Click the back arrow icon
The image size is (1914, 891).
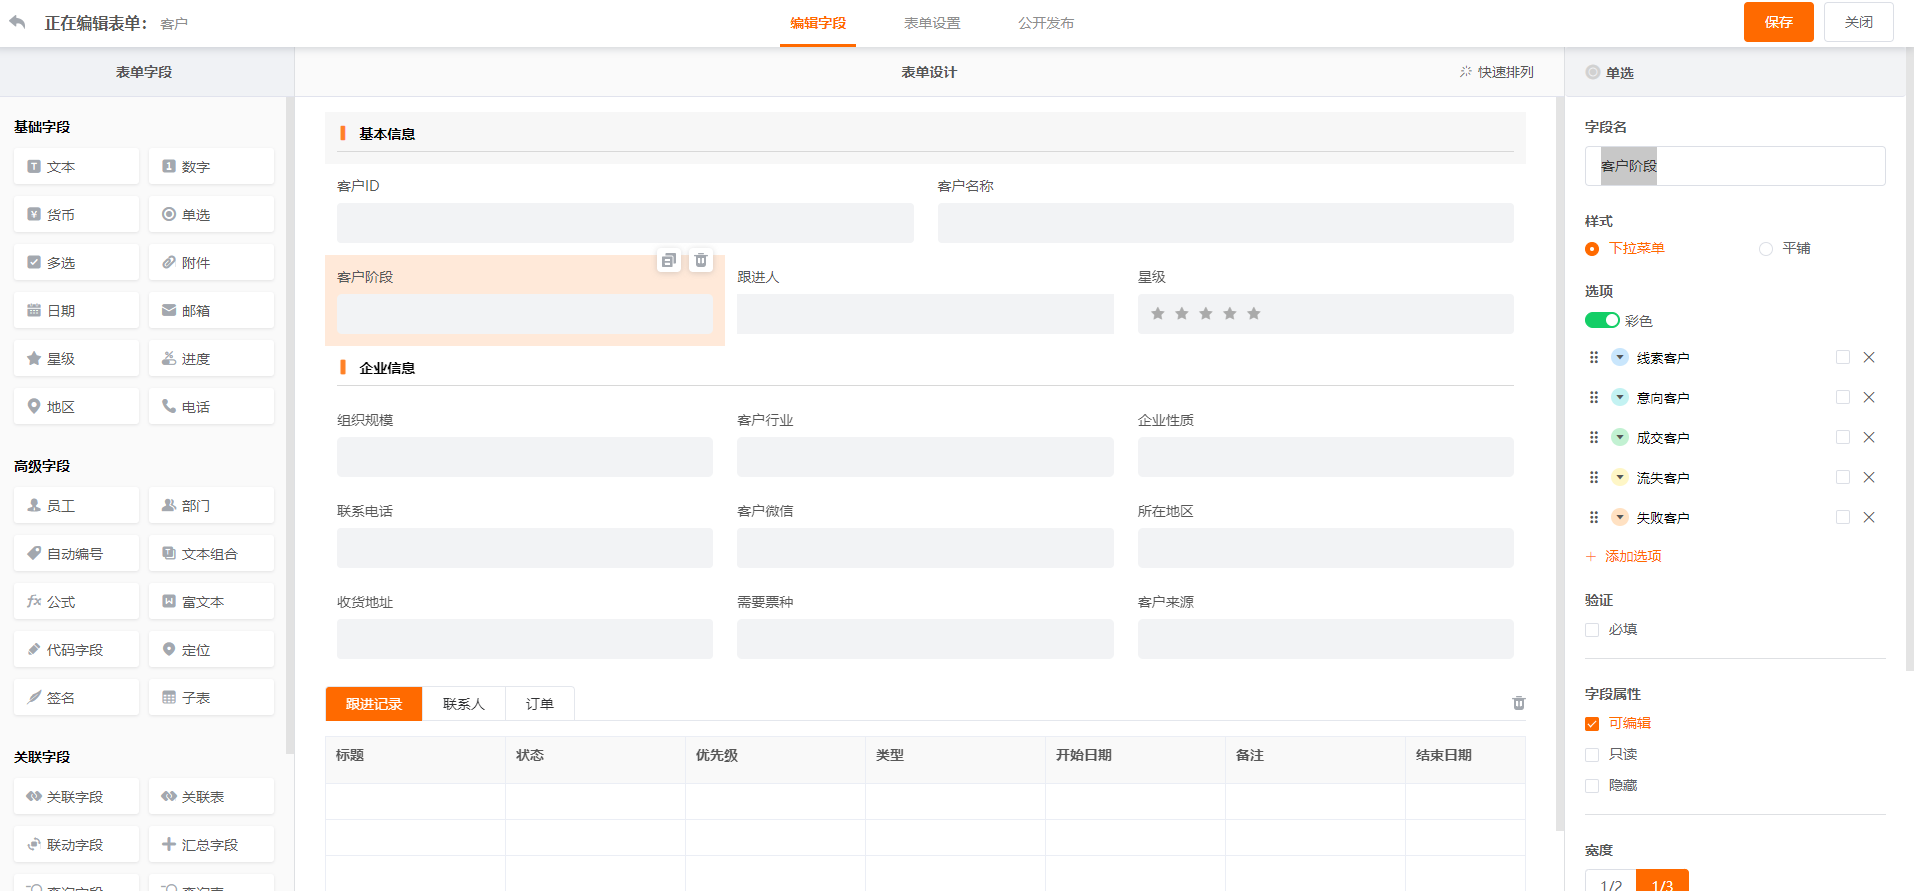17,22
